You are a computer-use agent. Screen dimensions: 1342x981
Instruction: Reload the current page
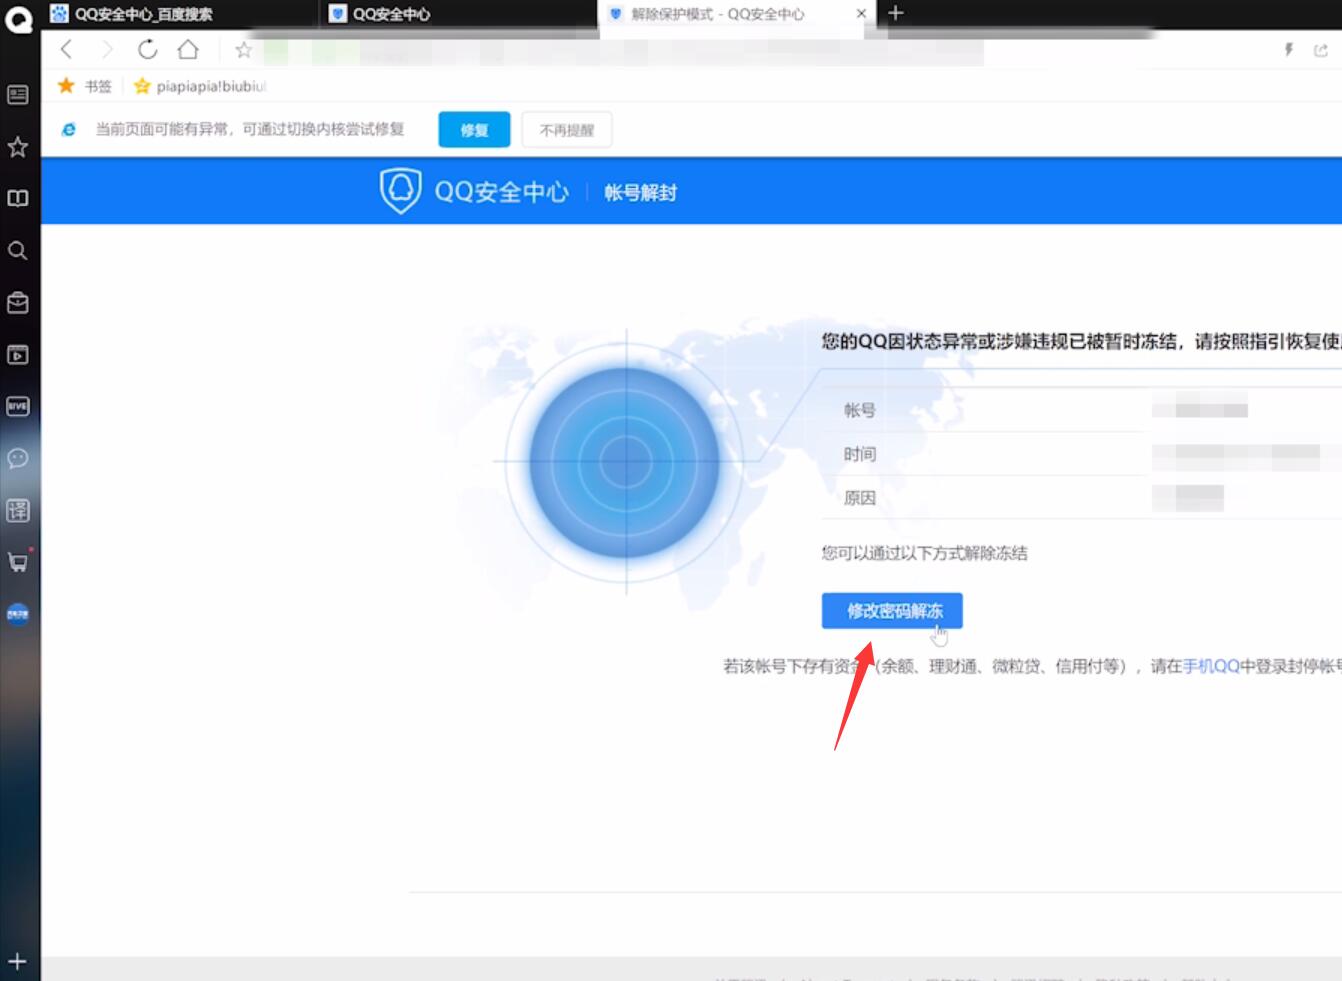148,49
